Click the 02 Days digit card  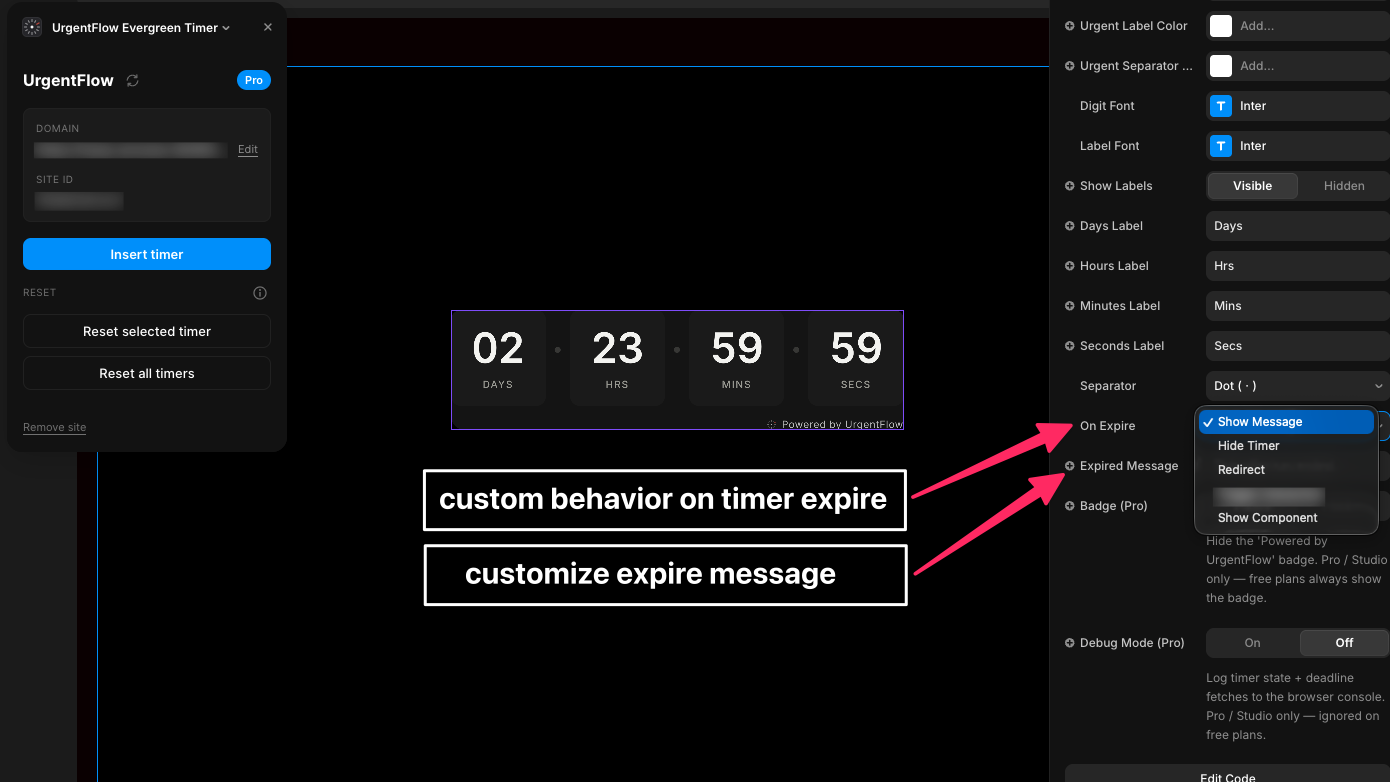498,358
